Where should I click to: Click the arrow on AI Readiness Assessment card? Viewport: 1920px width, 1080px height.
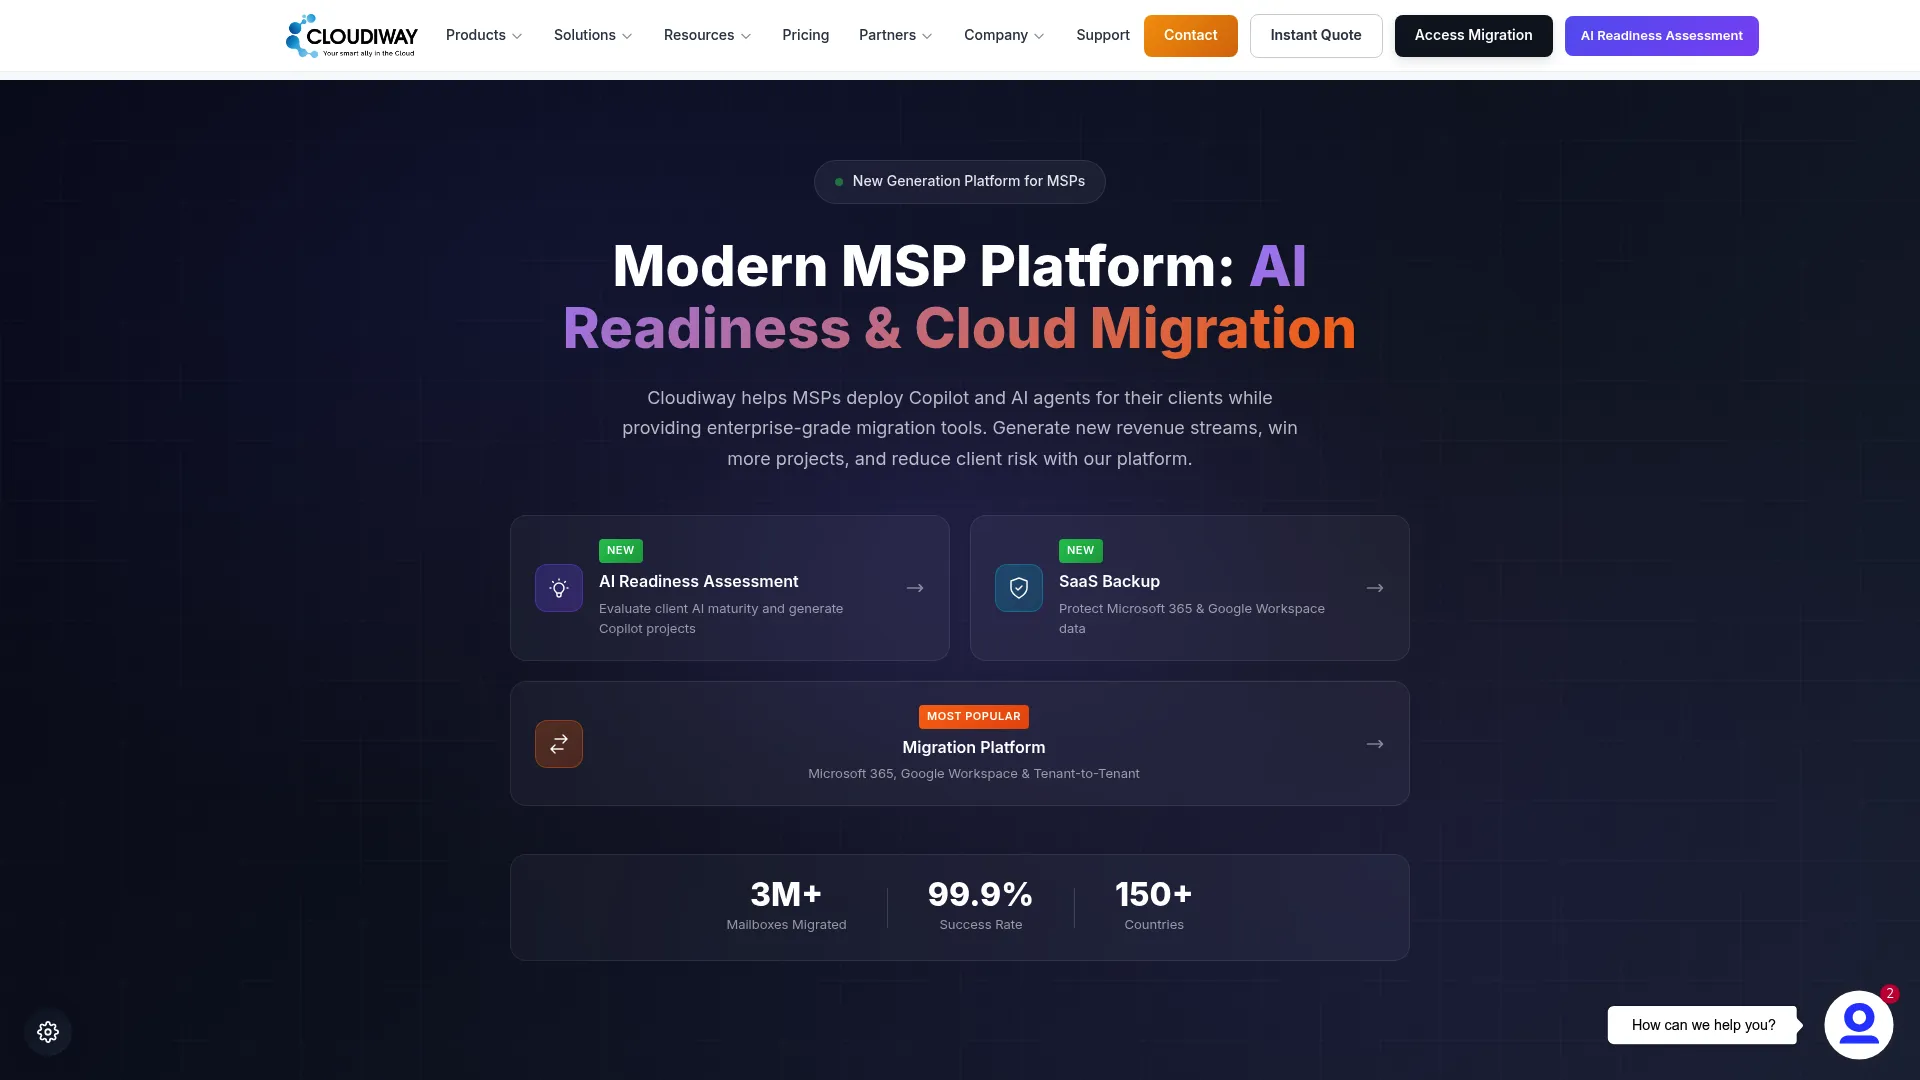coord(915,588)
